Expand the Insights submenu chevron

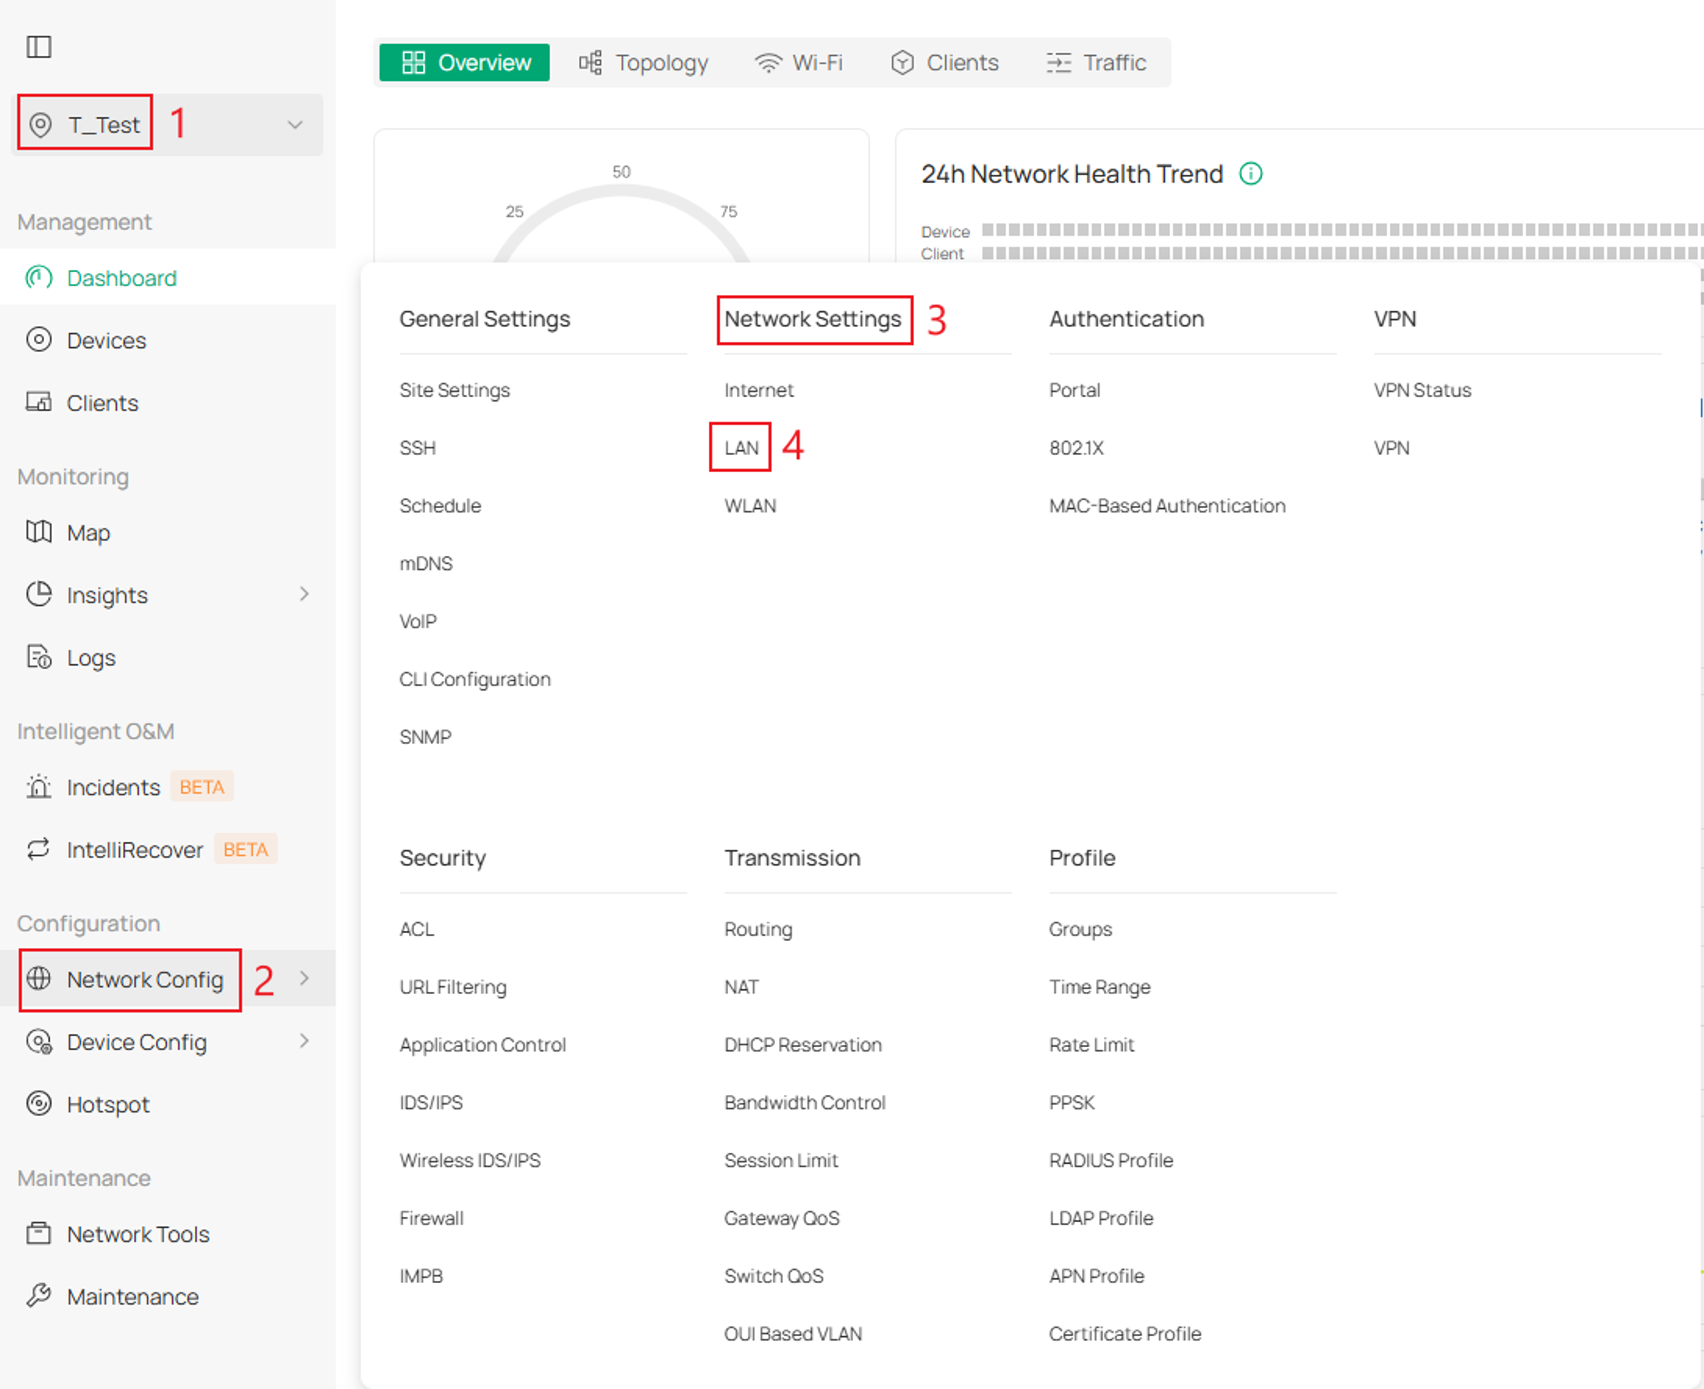click(304, 594)
